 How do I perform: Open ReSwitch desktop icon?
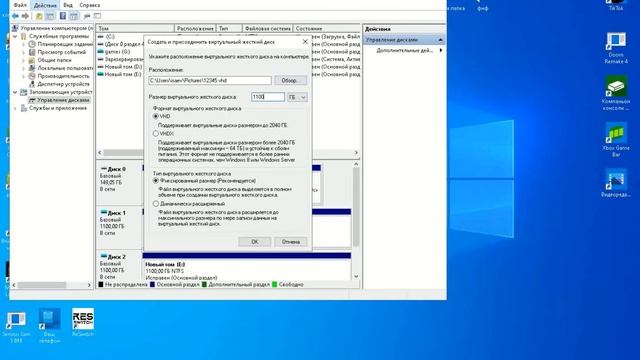pos(83,322)
